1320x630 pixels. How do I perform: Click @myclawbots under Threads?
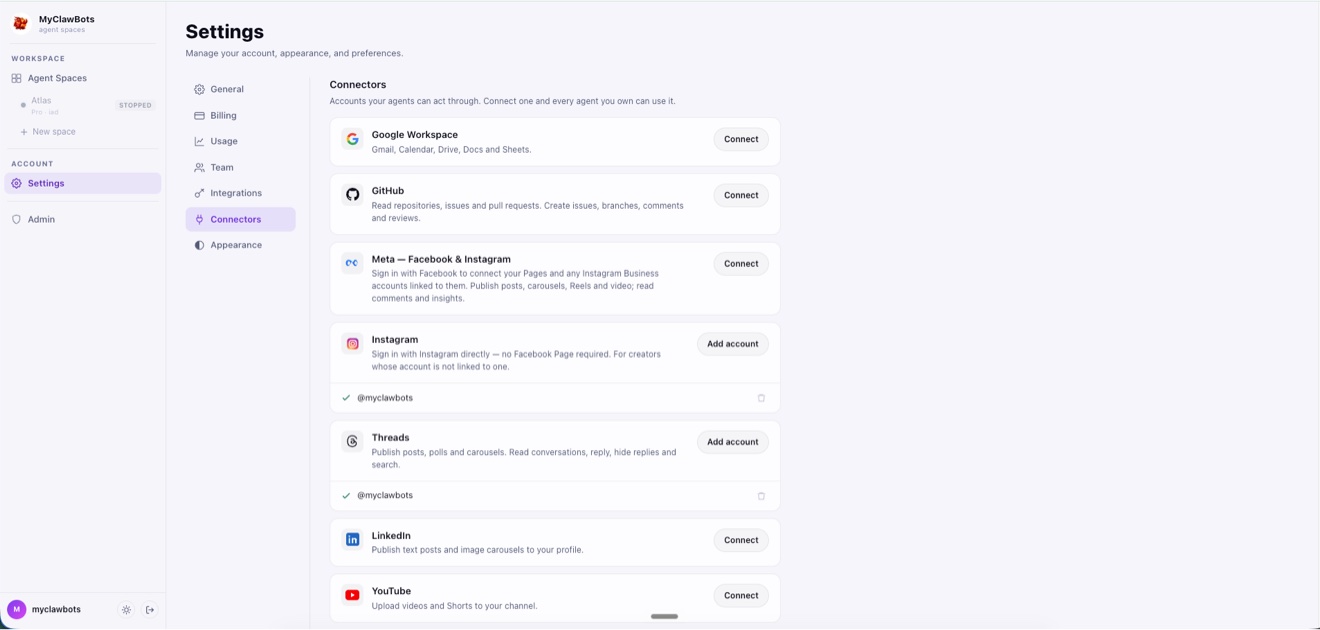click(x=385, y=496)
